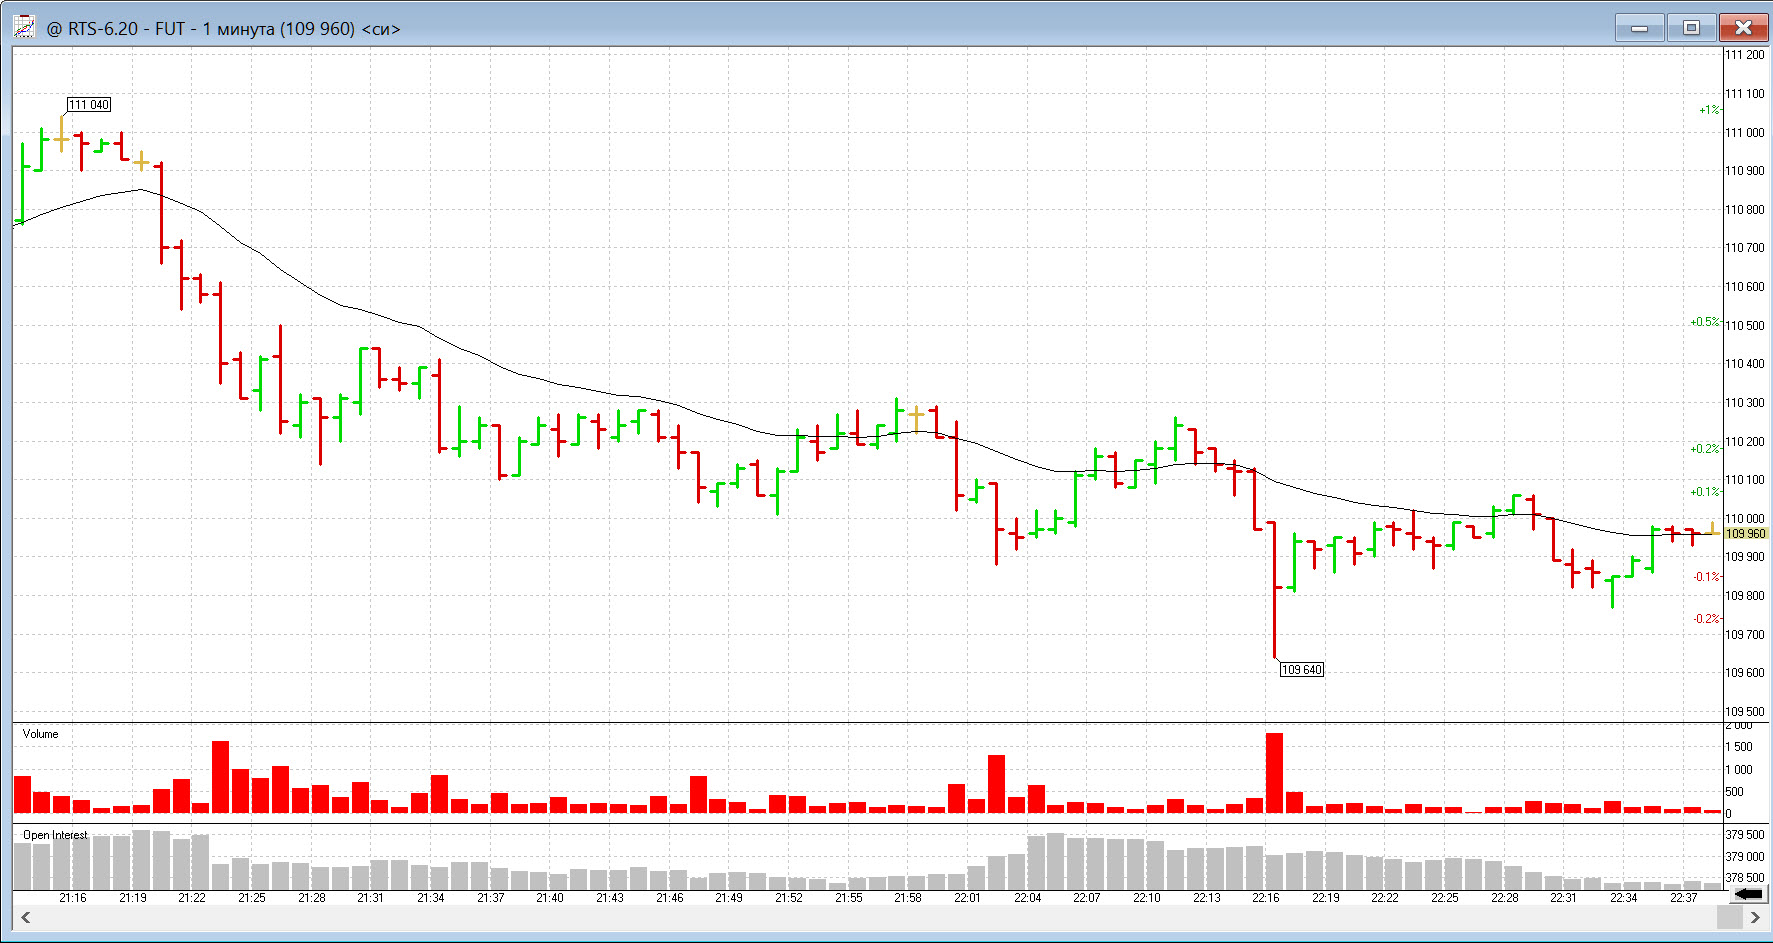Screen dimensions: 1773x943
Task: Click the Volume panel label
Action: tap(41, 734)
